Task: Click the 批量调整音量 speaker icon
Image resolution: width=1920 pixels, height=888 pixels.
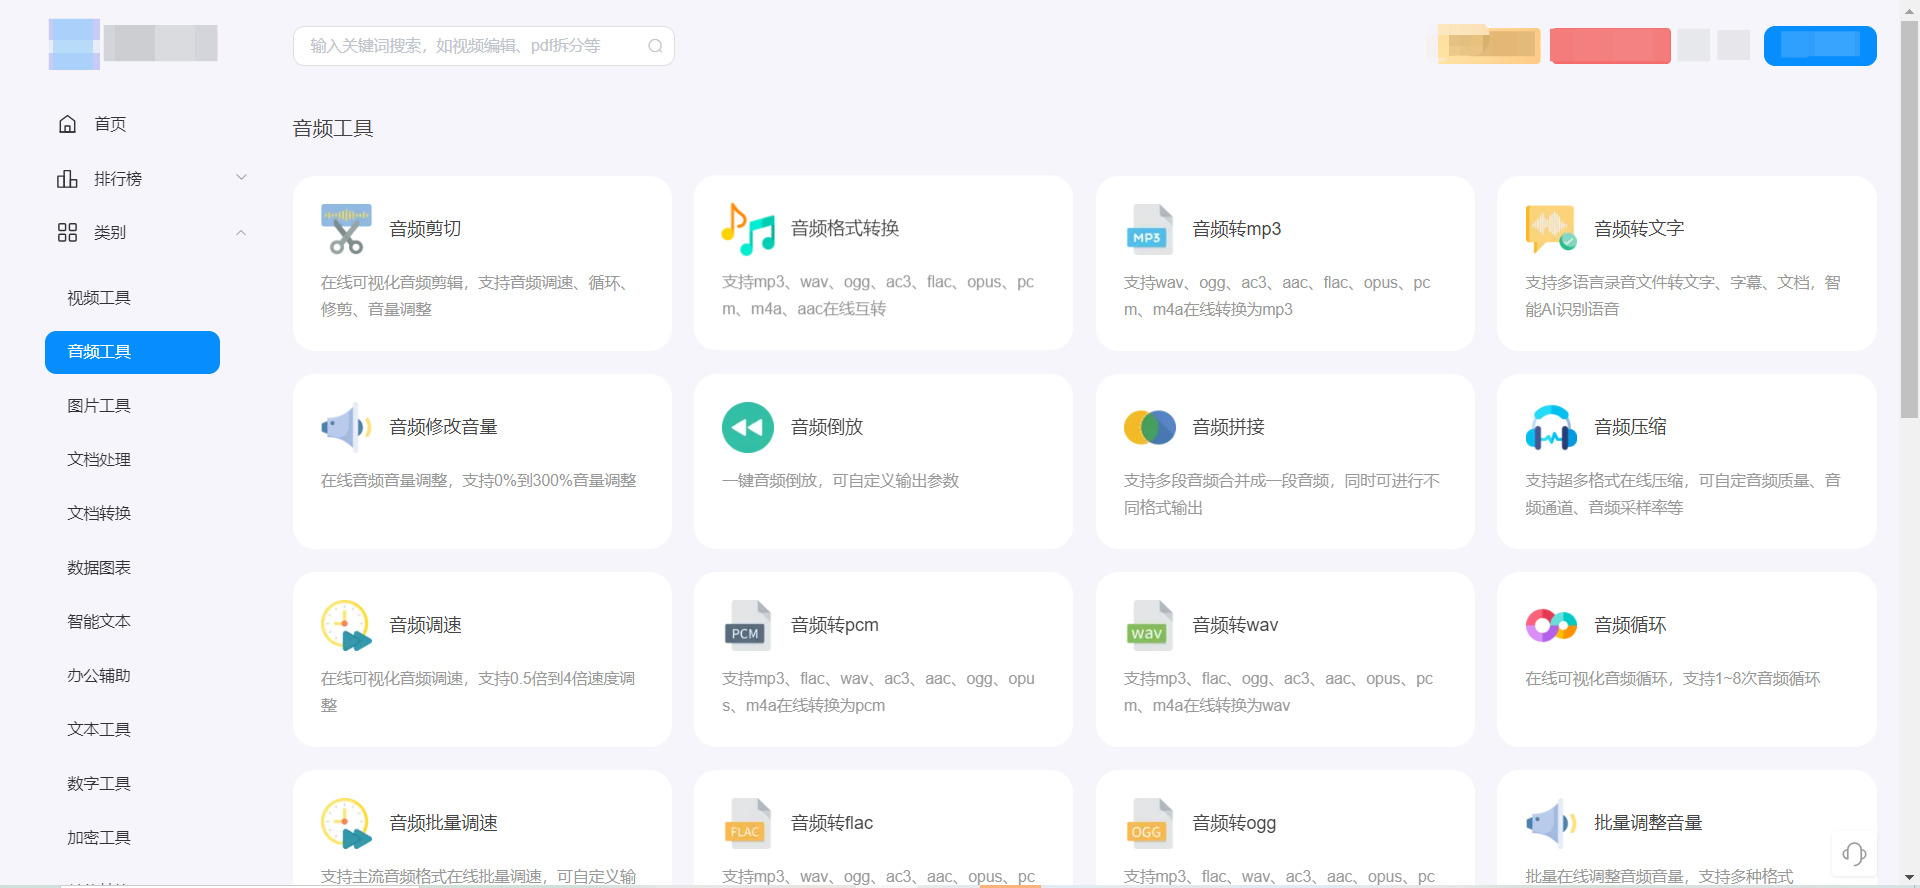Action: tap(1551, 823)
